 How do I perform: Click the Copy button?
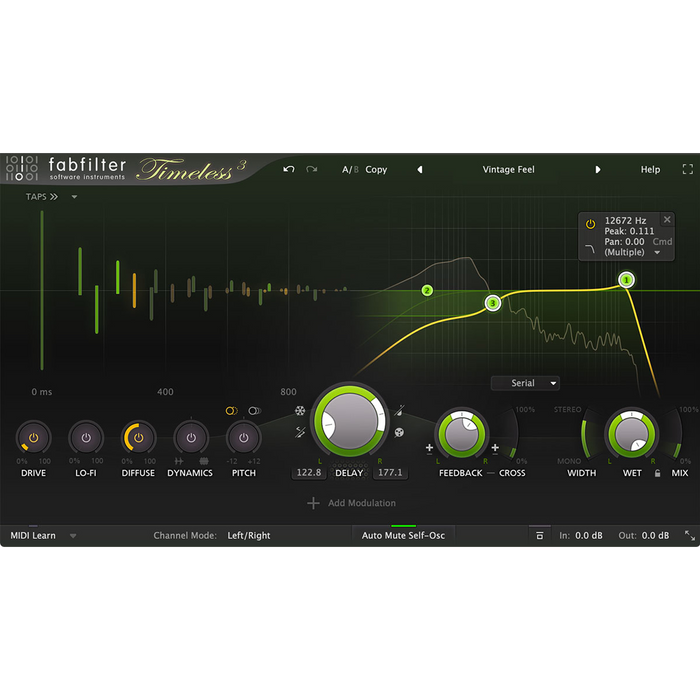(x=376, y=170)
